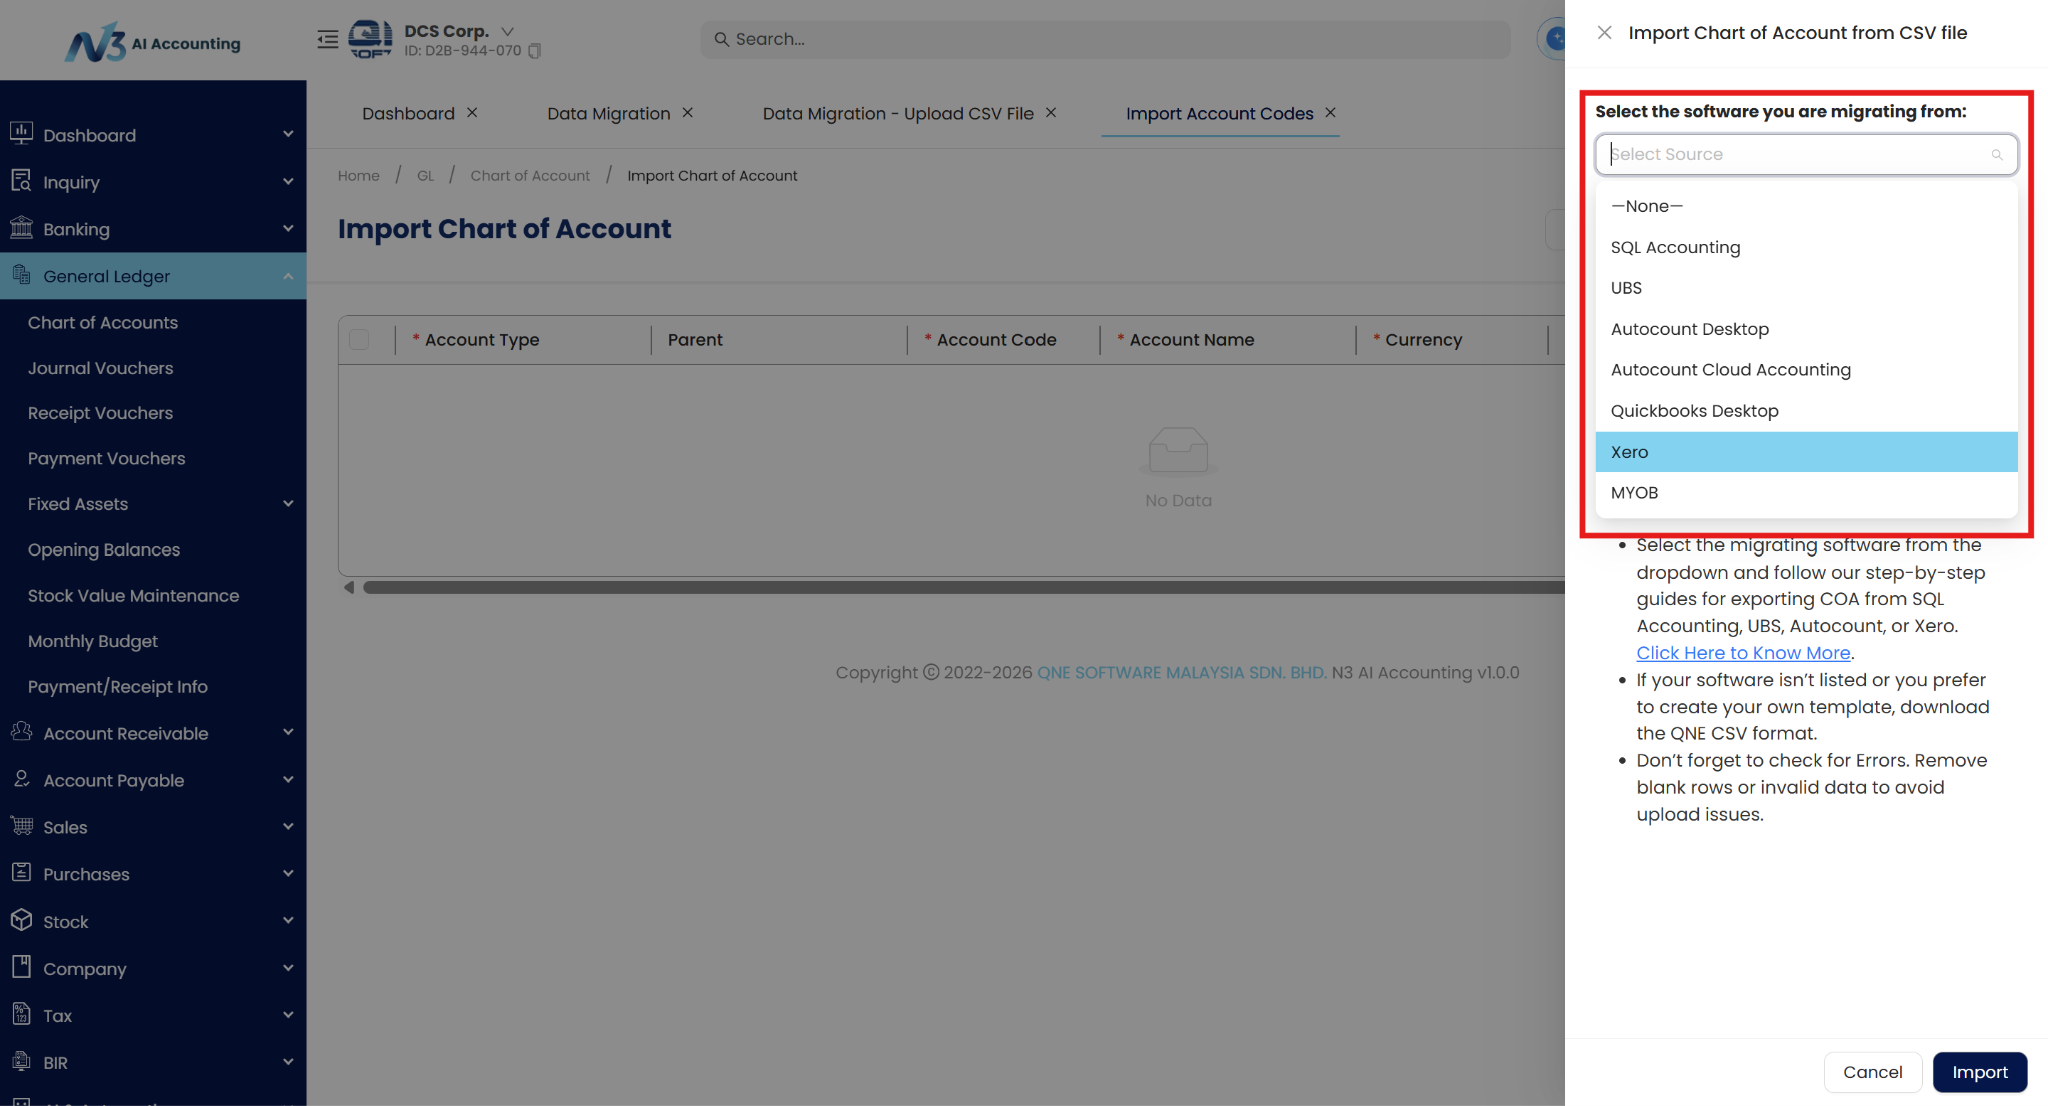
Task: Click the Stock box icon in sidebar
Action: click(x=21, y=920)
